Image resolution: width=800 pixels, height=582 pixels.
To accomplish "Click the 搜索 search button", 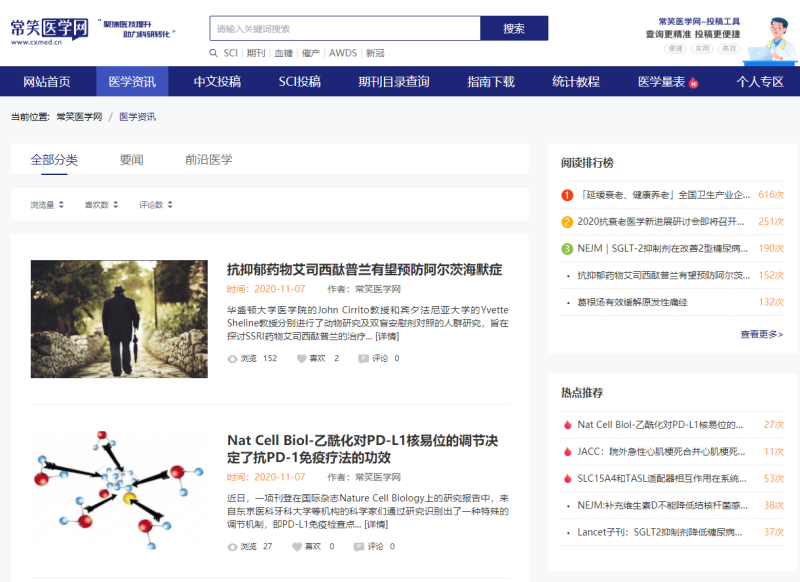I will click(515, 28).
